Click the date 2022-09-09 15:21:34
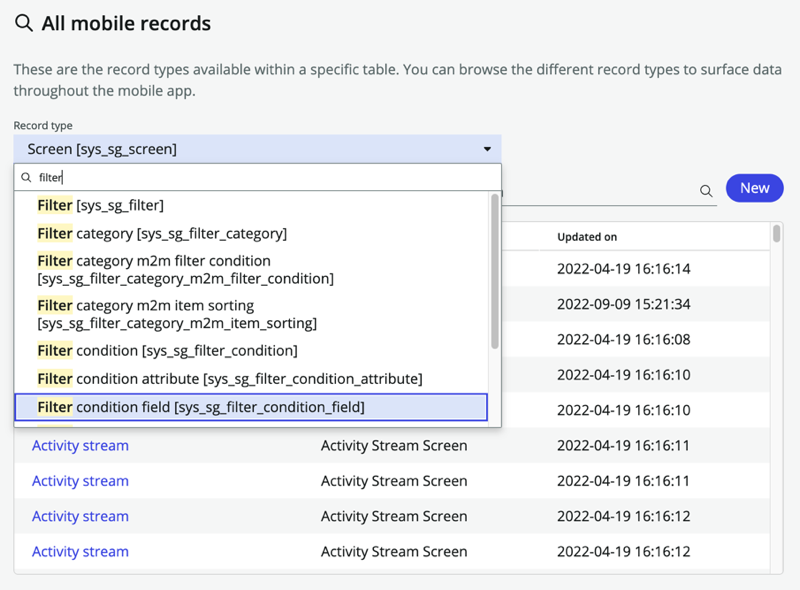The image size is (800, 590). pyautogui.click(x=623, y=304)
